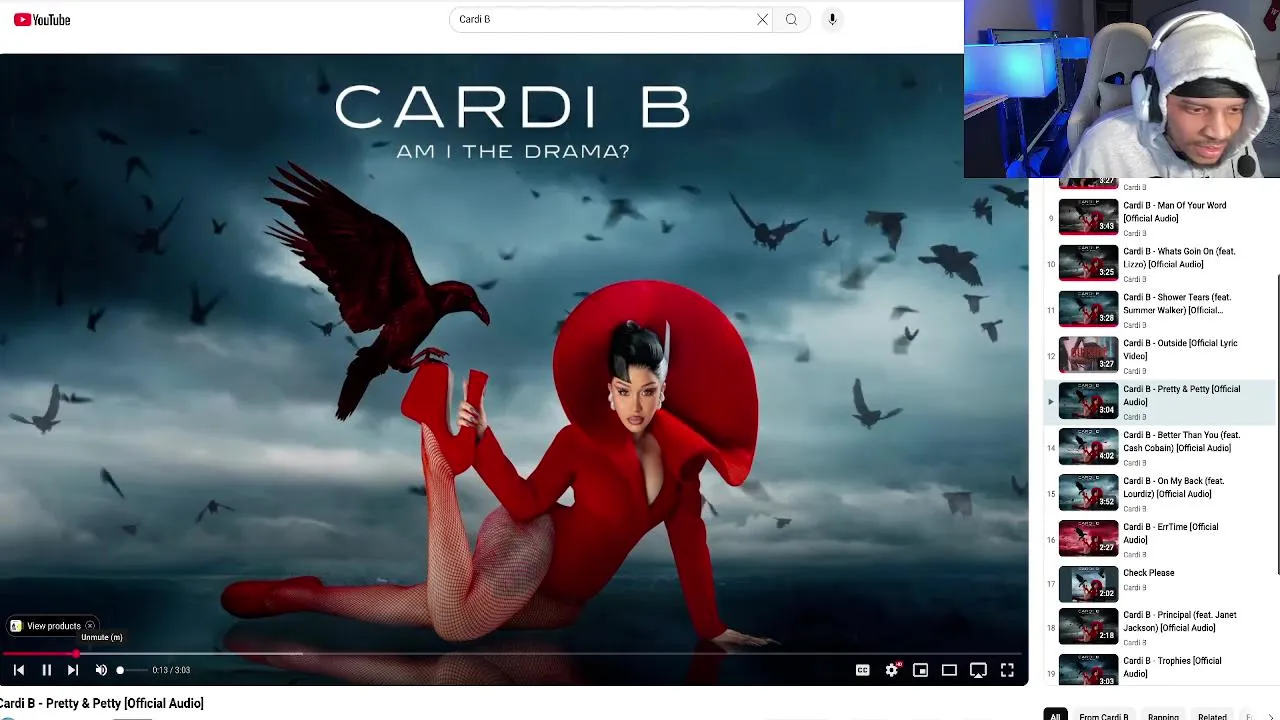Adjust the volume slider
Viewport: 1280px width, 720px height.
click(x=132, y=670)
